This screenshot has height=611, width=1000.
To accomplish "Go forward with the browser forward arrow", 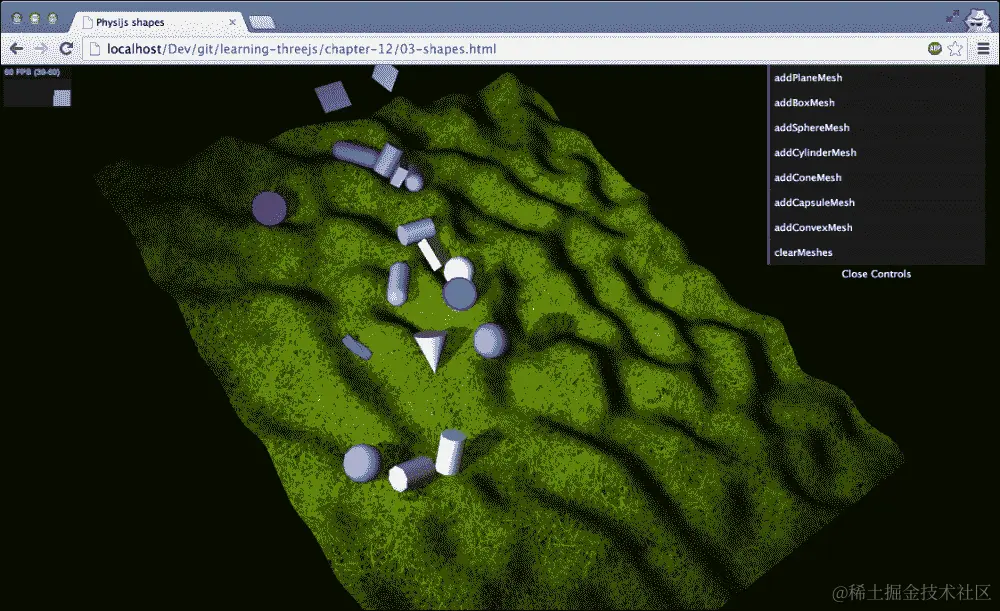I will pyautogui.click(x=41, y=48).
